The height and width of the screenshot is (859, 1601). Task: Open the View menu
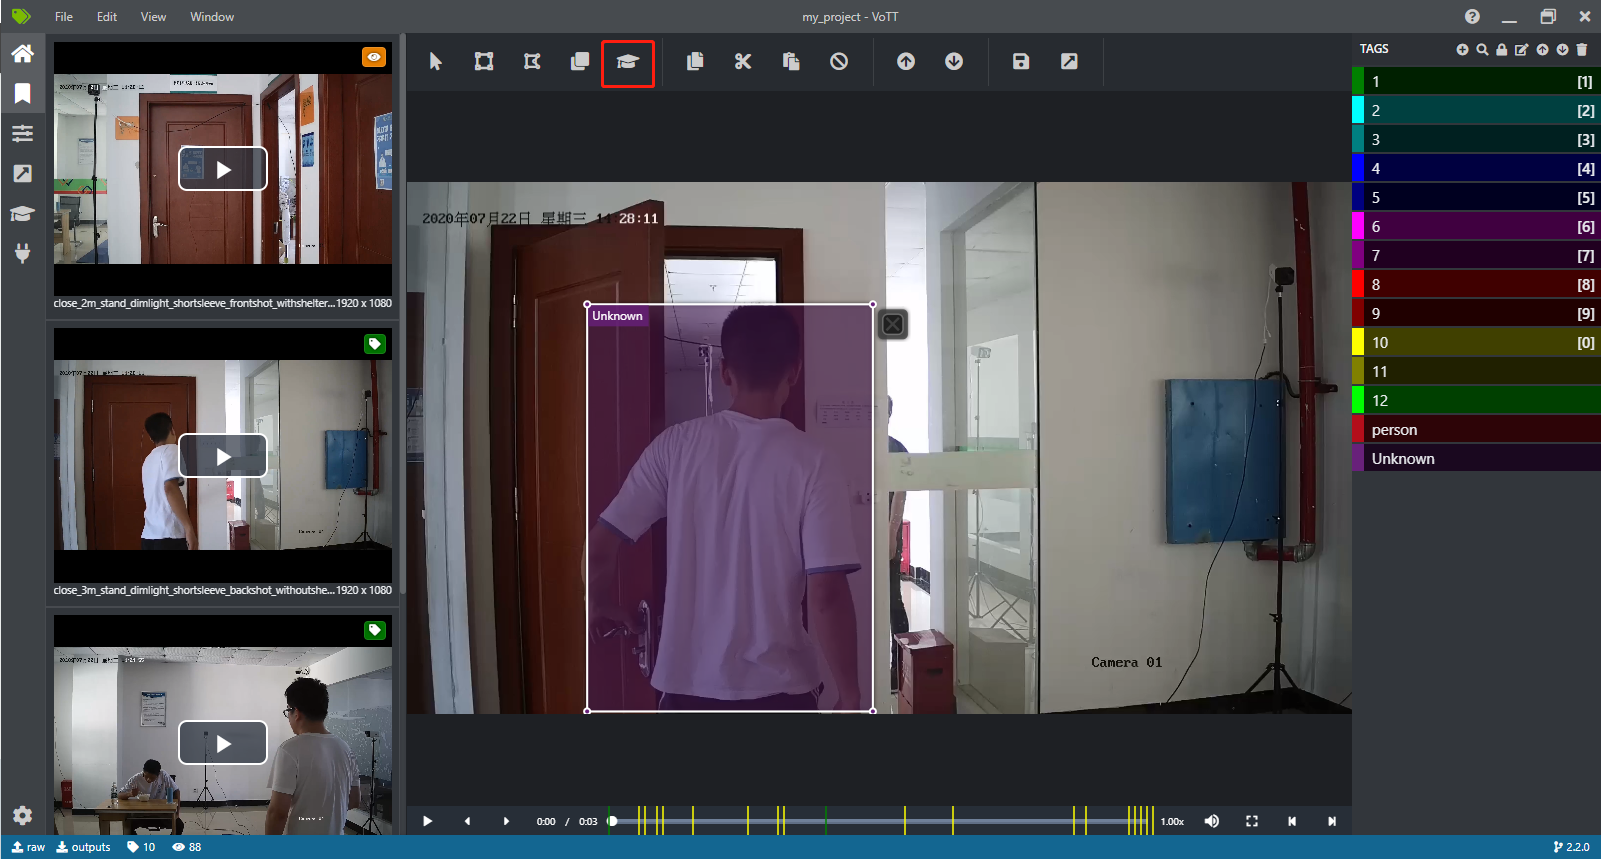coord(153,17)
